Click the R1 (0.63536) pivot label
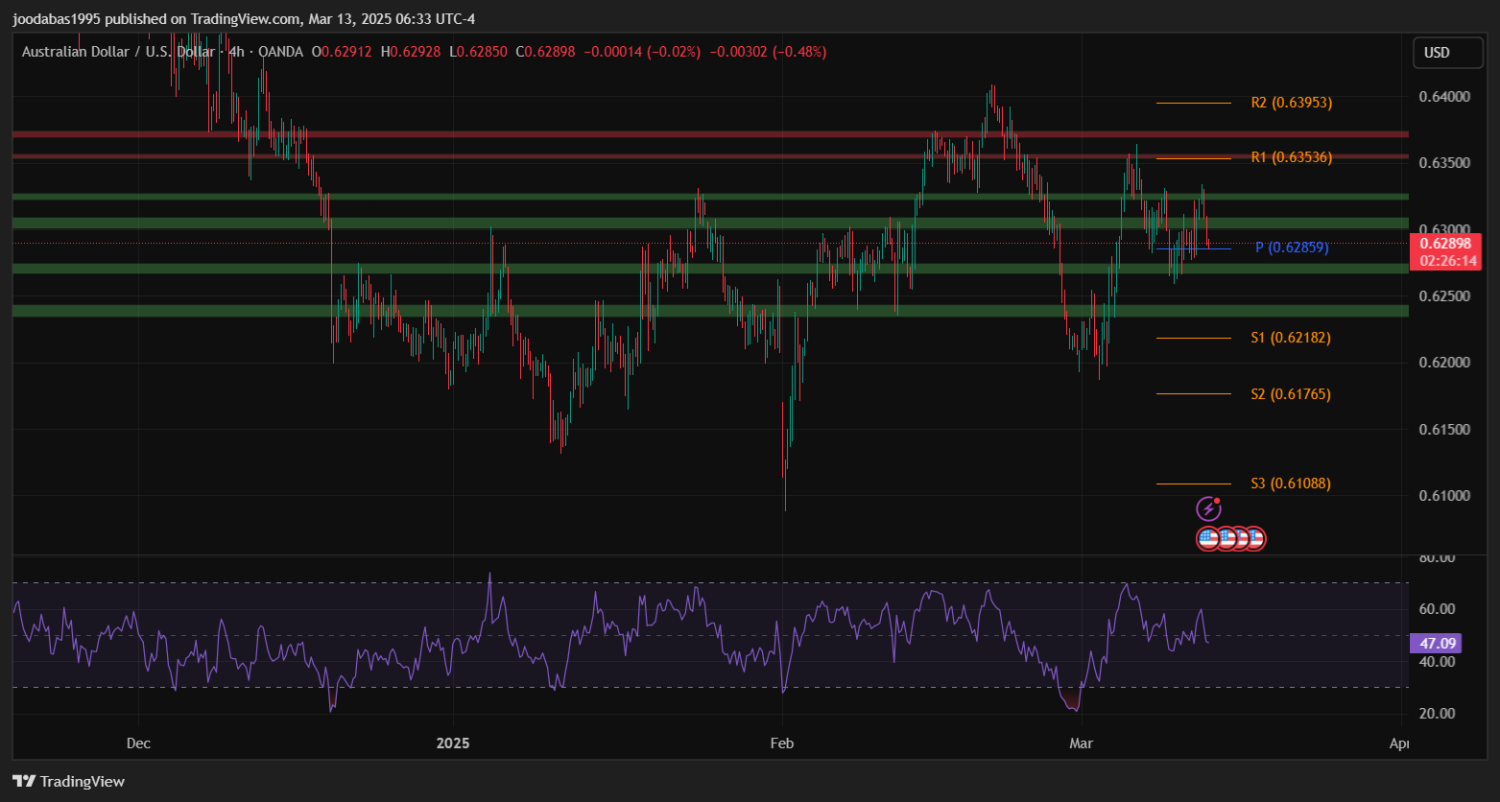The image size is (1500, 802). point(1291,157)
